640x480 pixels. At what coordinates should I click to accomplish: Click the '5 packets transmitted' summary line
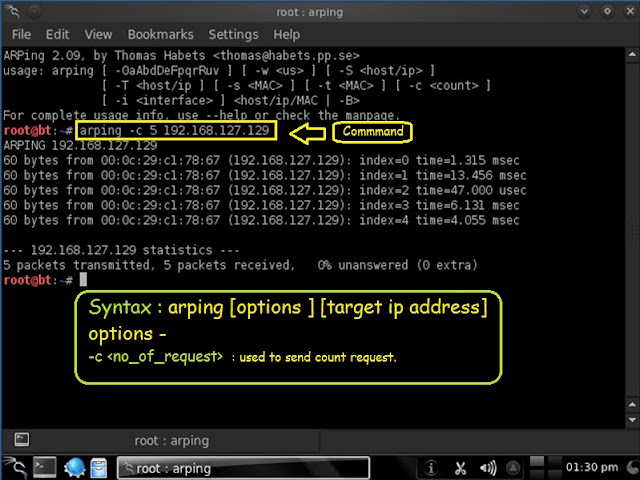(240, 265)
